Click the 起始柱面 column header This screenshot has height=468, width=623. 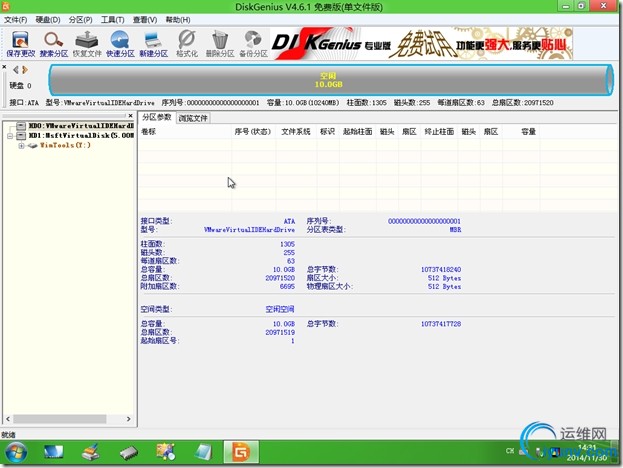point(358,132)
